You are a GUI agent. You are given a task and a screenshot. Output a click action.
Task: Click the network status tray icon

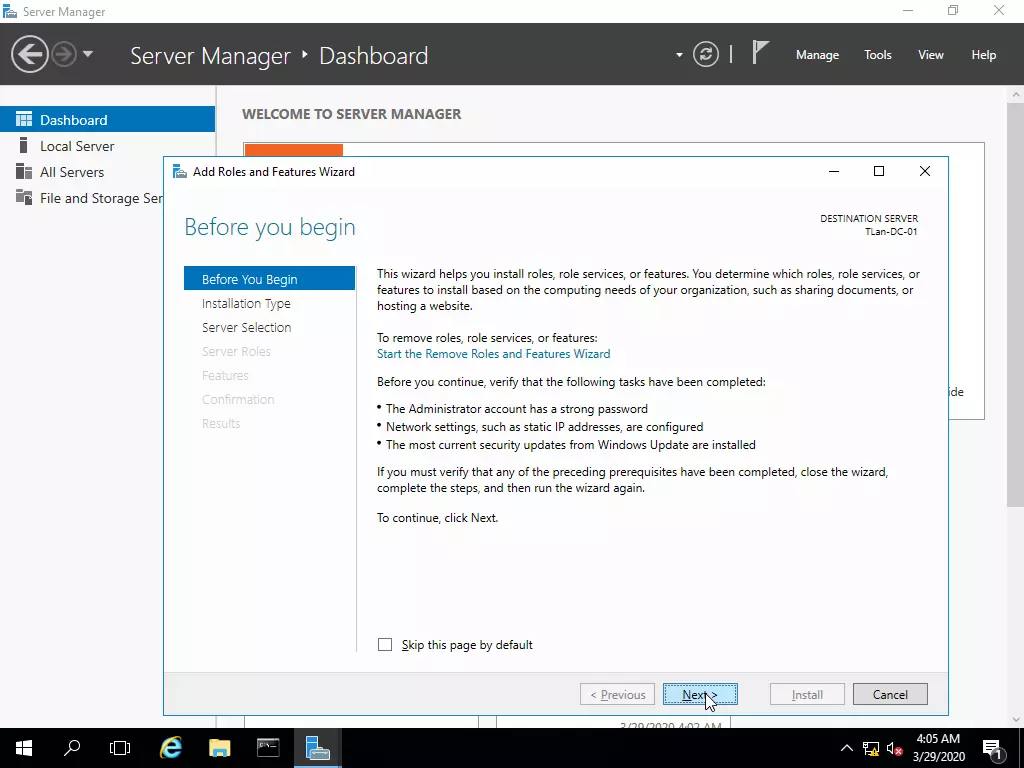(871, 749)
